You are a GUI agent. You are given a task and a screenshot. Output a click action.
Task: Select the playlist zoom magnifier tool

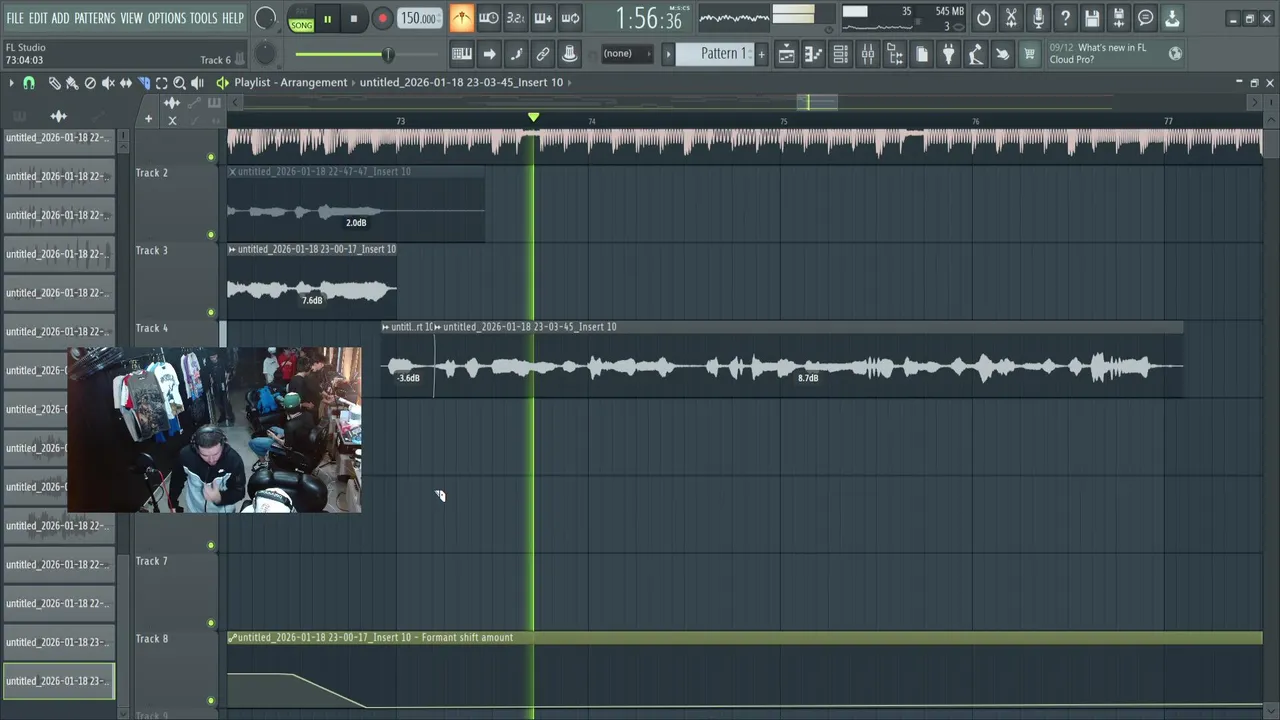tap(180, 83)
